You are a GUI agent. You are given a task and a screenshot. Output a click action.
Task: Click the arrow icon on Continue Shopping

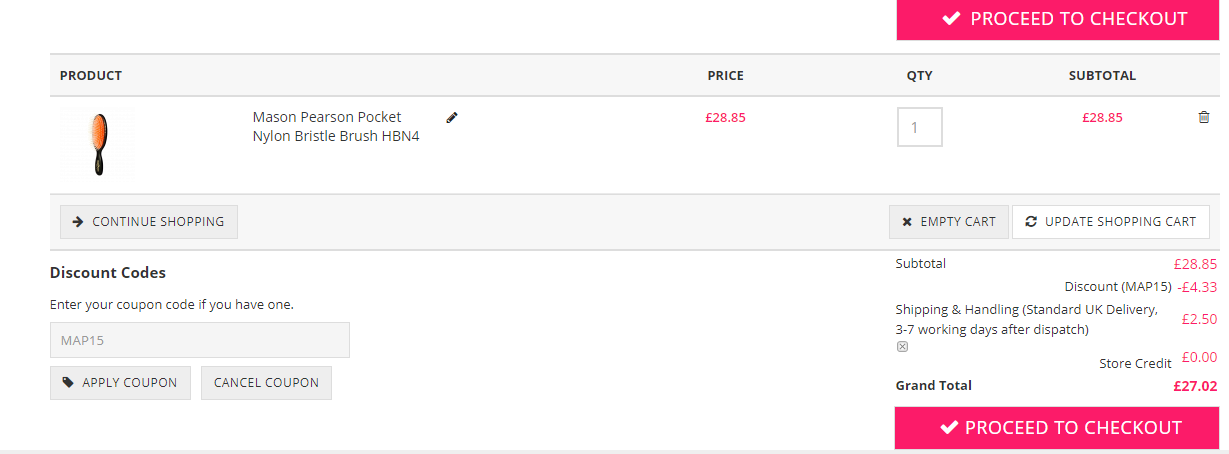[x=78, y=222]
